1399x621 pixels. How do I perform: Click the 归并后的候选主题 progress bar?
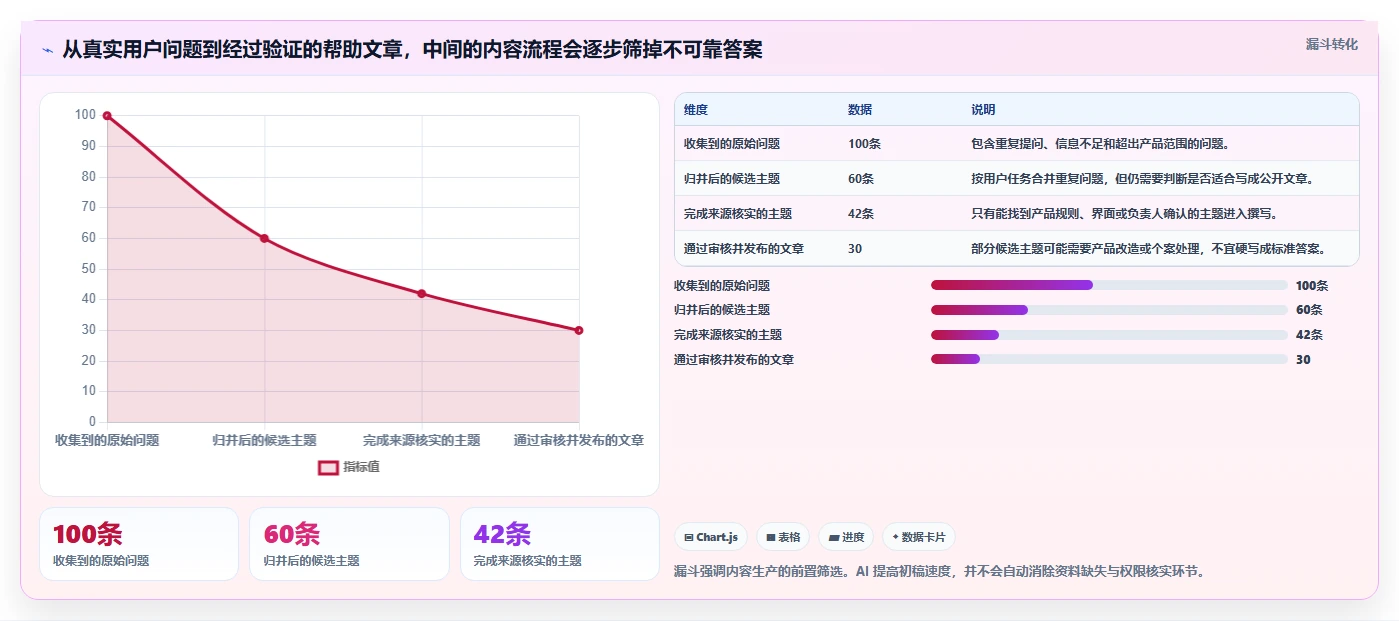[x=1109, y=310]
